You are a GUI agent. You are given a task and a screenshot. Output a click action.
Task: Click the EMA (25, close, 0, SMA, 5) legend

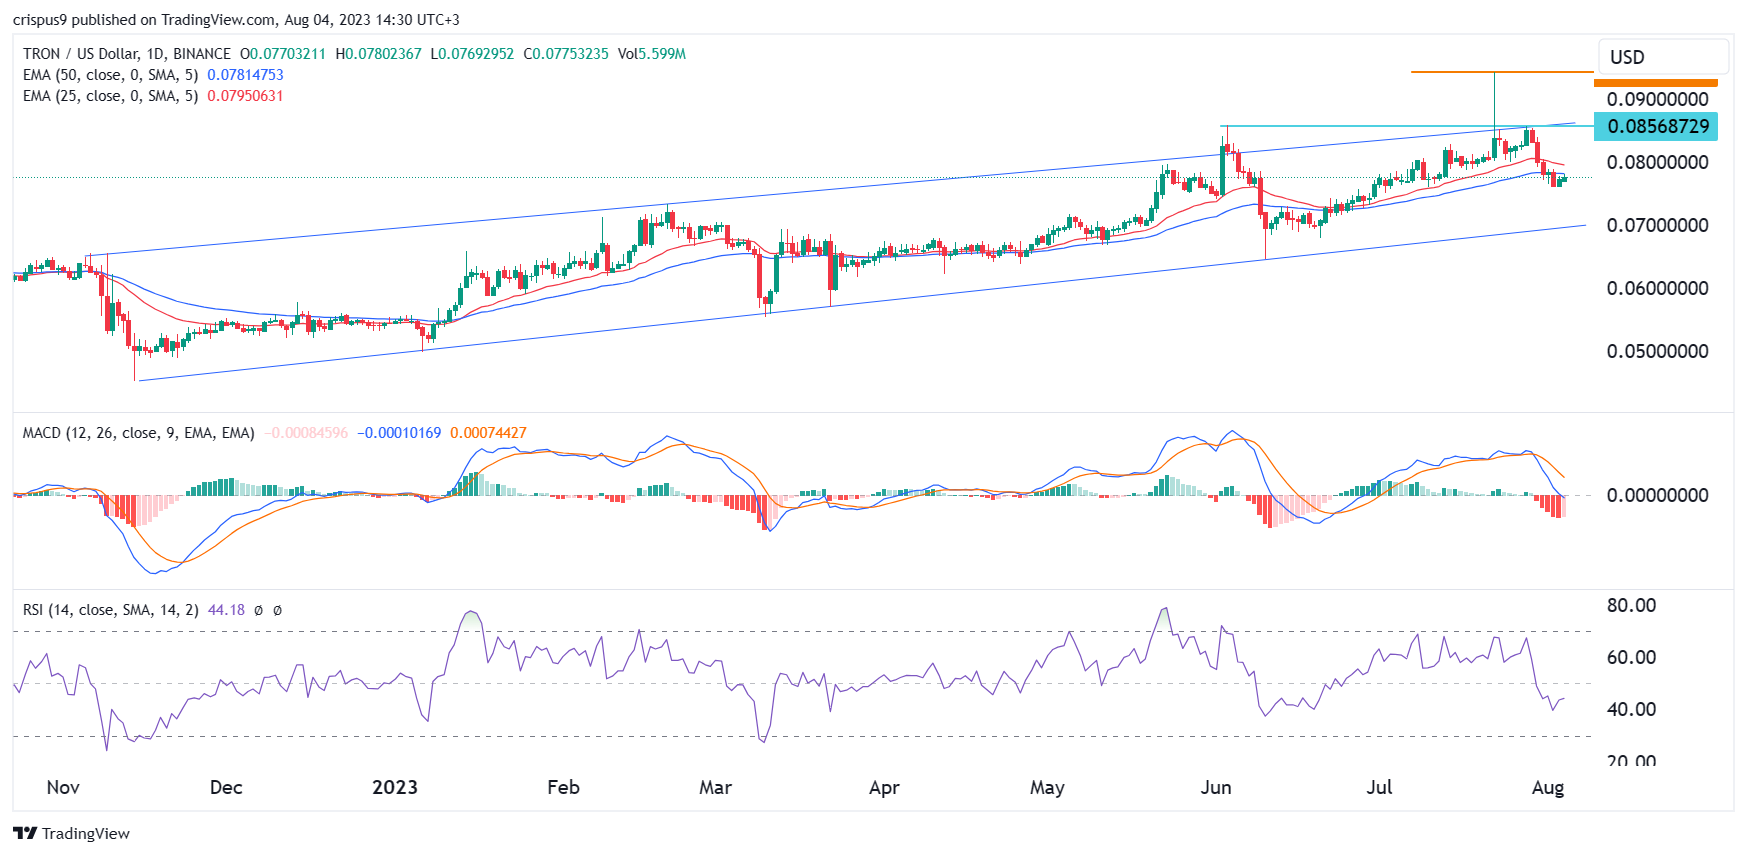click(110, 96)
